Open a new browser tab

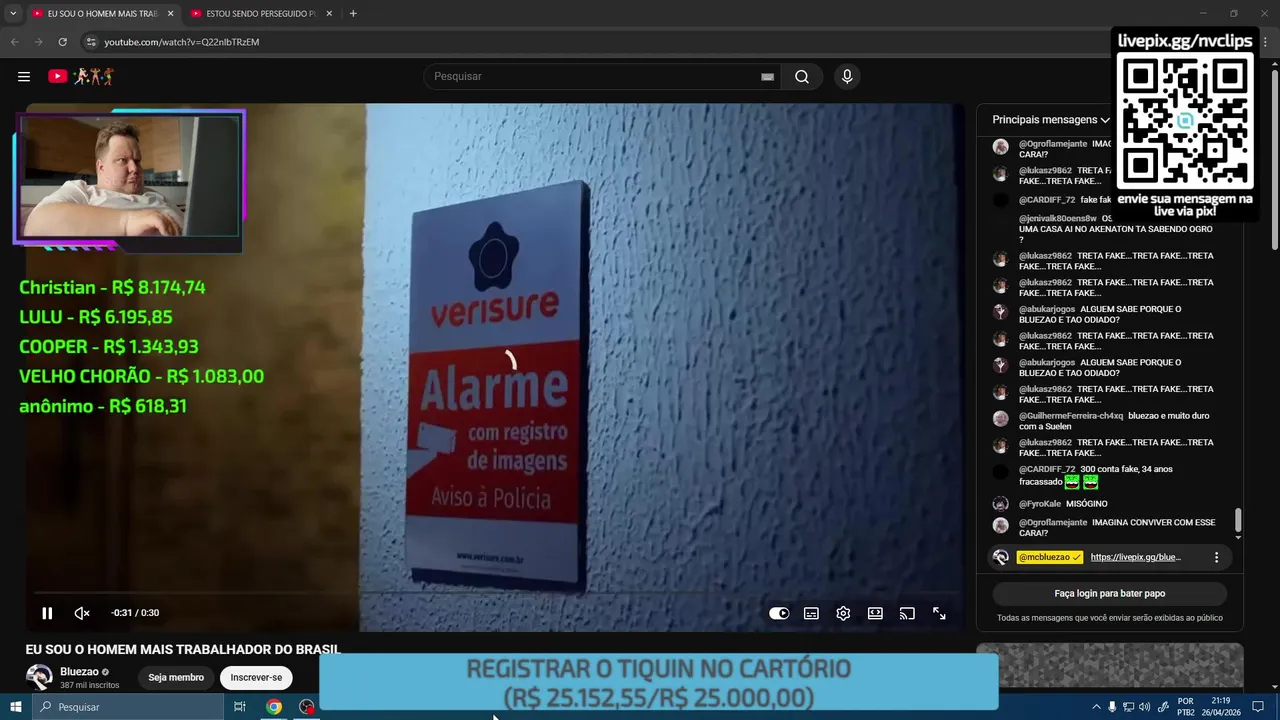pyautogui.click(x=353, y=14)
